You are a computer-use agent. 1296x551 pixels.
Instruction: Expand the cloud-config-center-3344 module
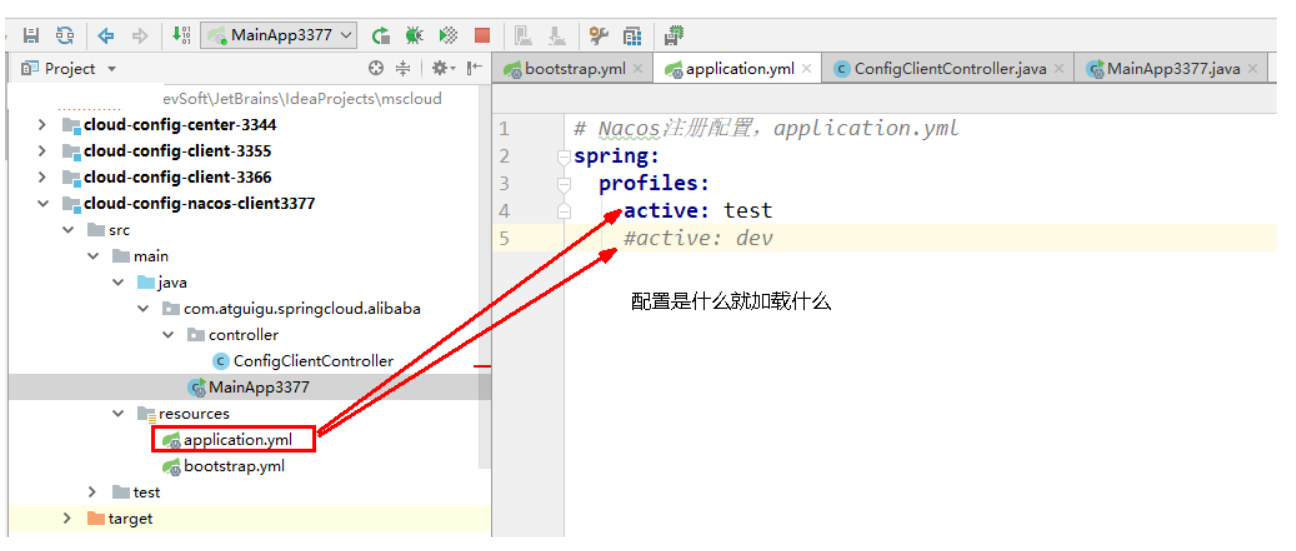coord(42,125)
